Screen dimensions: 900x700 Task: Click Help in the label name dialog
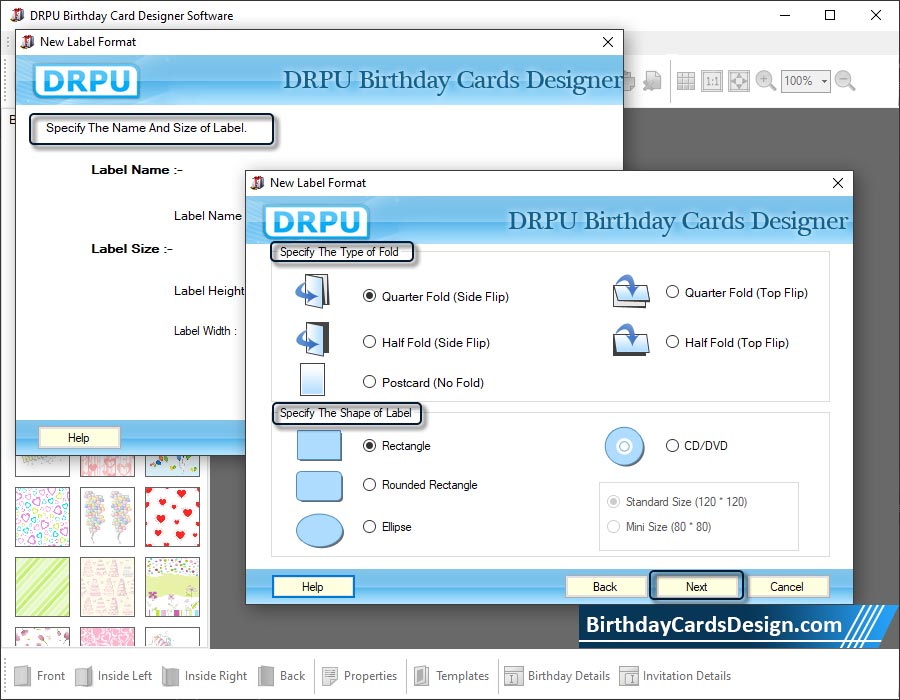point(79,438)
